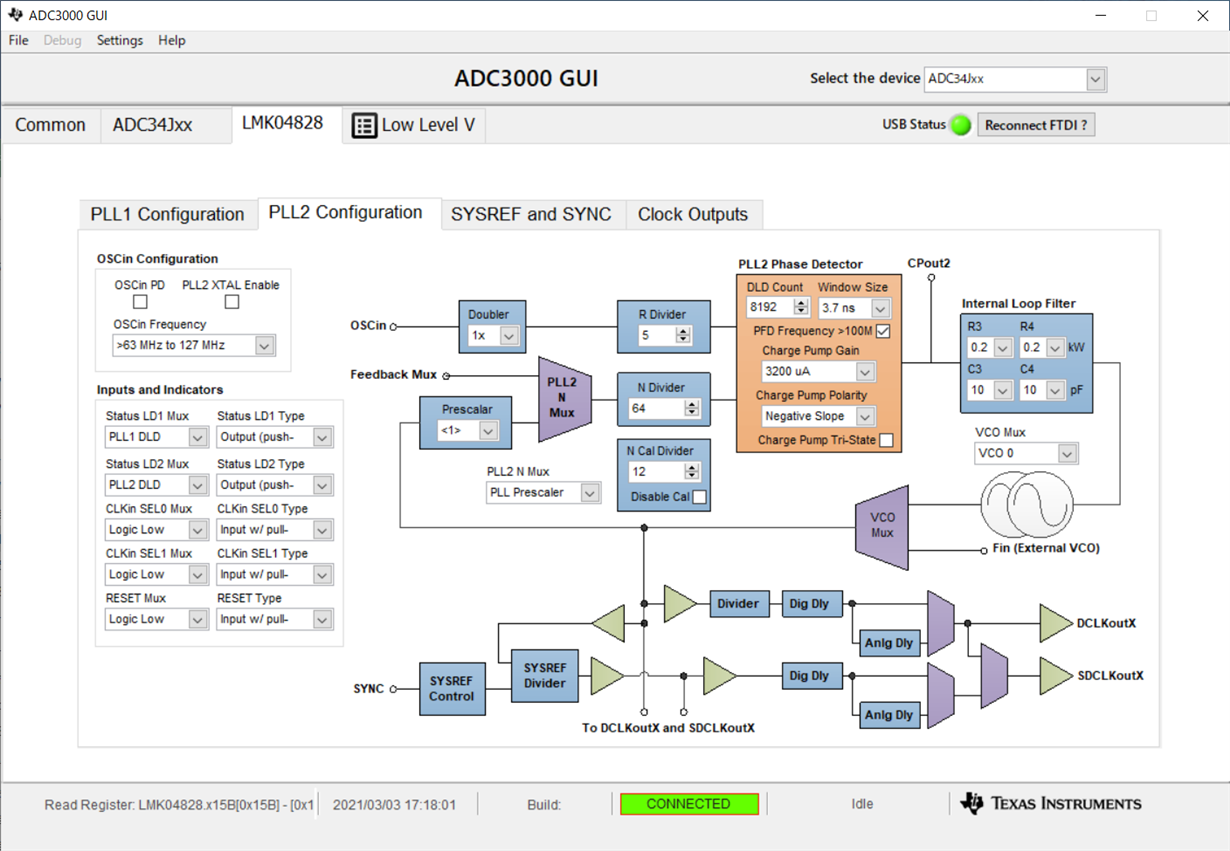Click the DCLKoutX output buffer triangle
1230x851 pixels.
(x=1055, y=623)
